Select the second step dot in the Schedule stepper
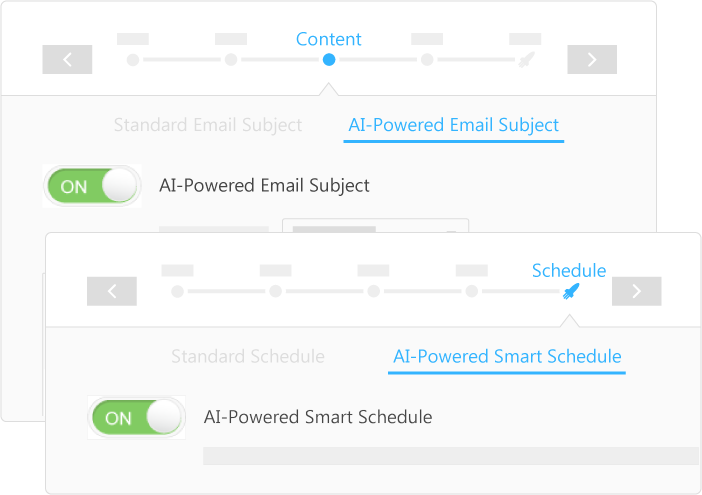Viewport: 702px width, 495px height. point(276,291)
